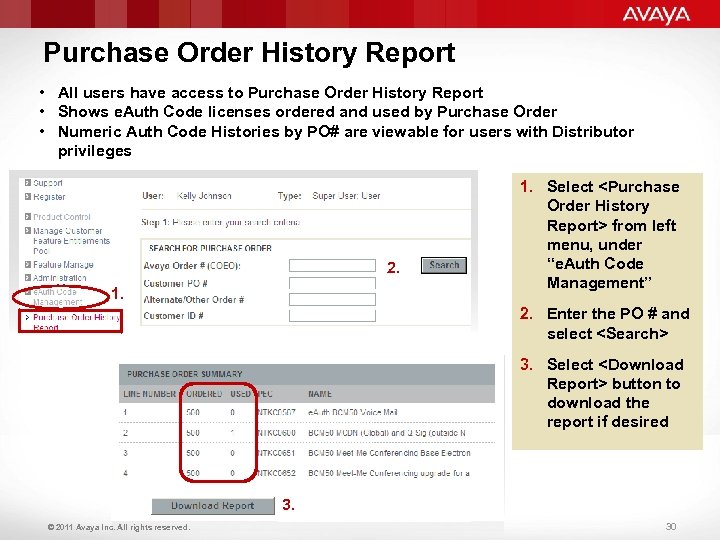Focus the Avaya Order # (COEO) field

pos(332,265)
